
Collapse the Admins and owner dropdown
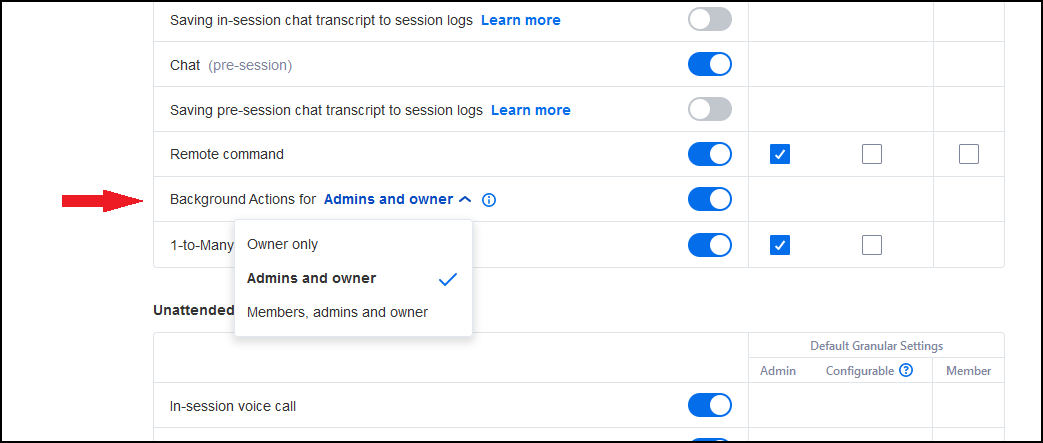click(398, 199)
